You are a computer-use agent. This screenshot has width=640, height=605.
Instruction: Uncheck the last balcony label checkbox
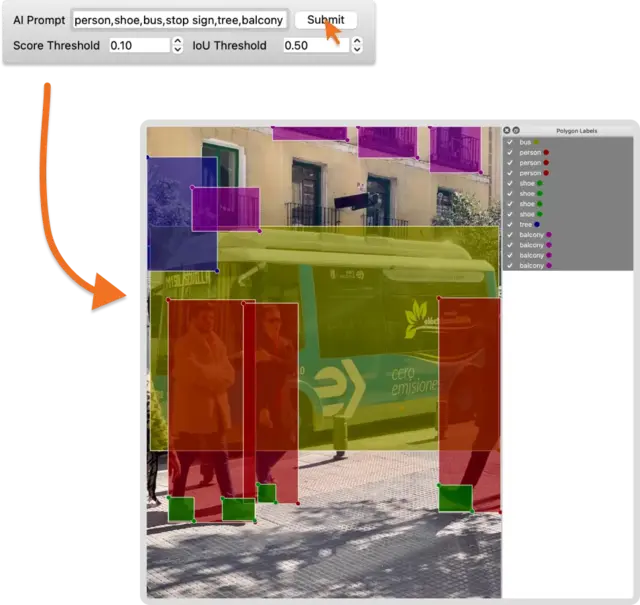pos(510,265)
